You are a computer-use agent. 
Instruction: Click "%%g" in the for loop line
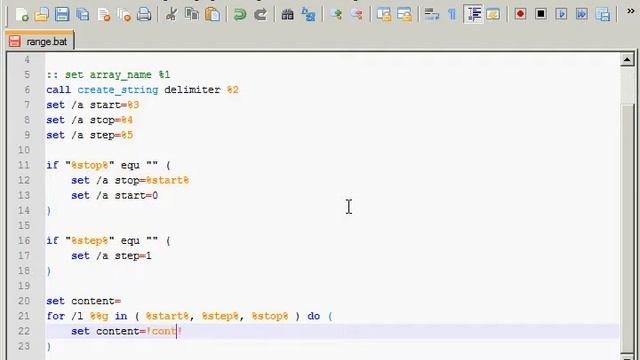[x=99, y=316]
